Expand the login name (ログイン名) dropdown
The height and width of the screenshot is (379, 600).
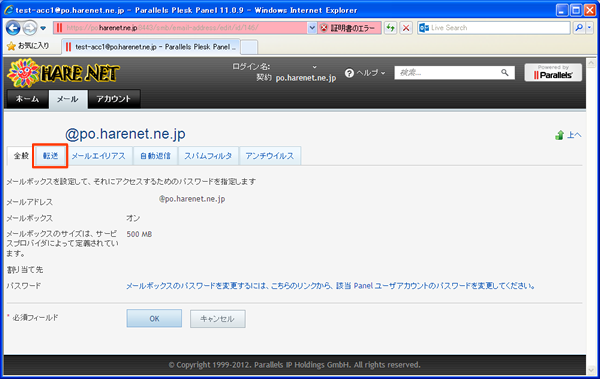[315, 67]
